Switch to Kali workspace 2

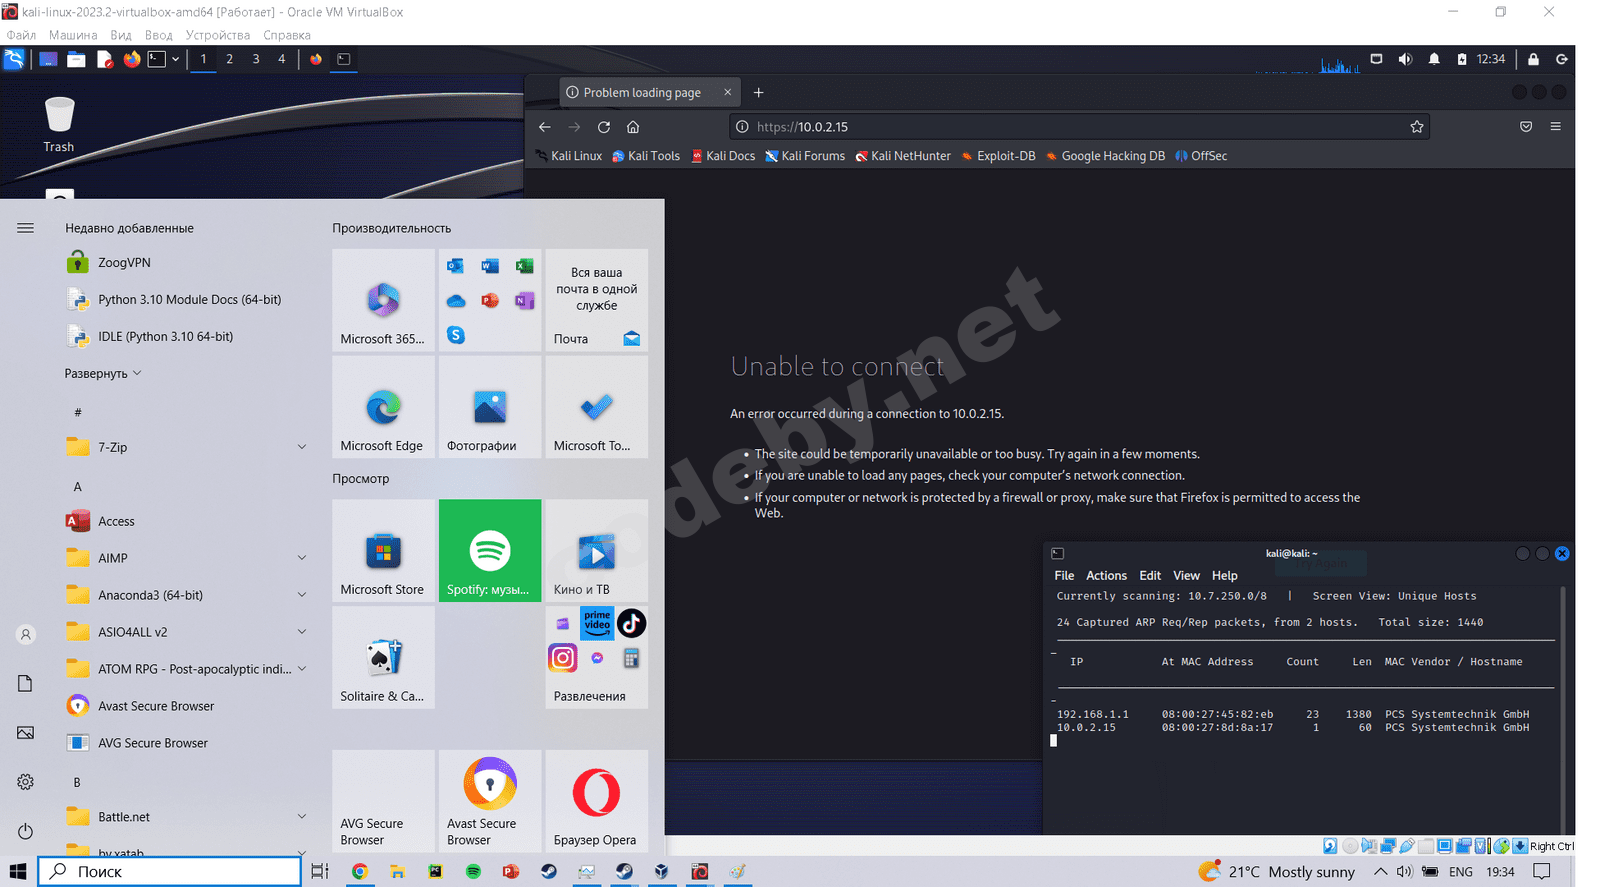coord(230,59)
